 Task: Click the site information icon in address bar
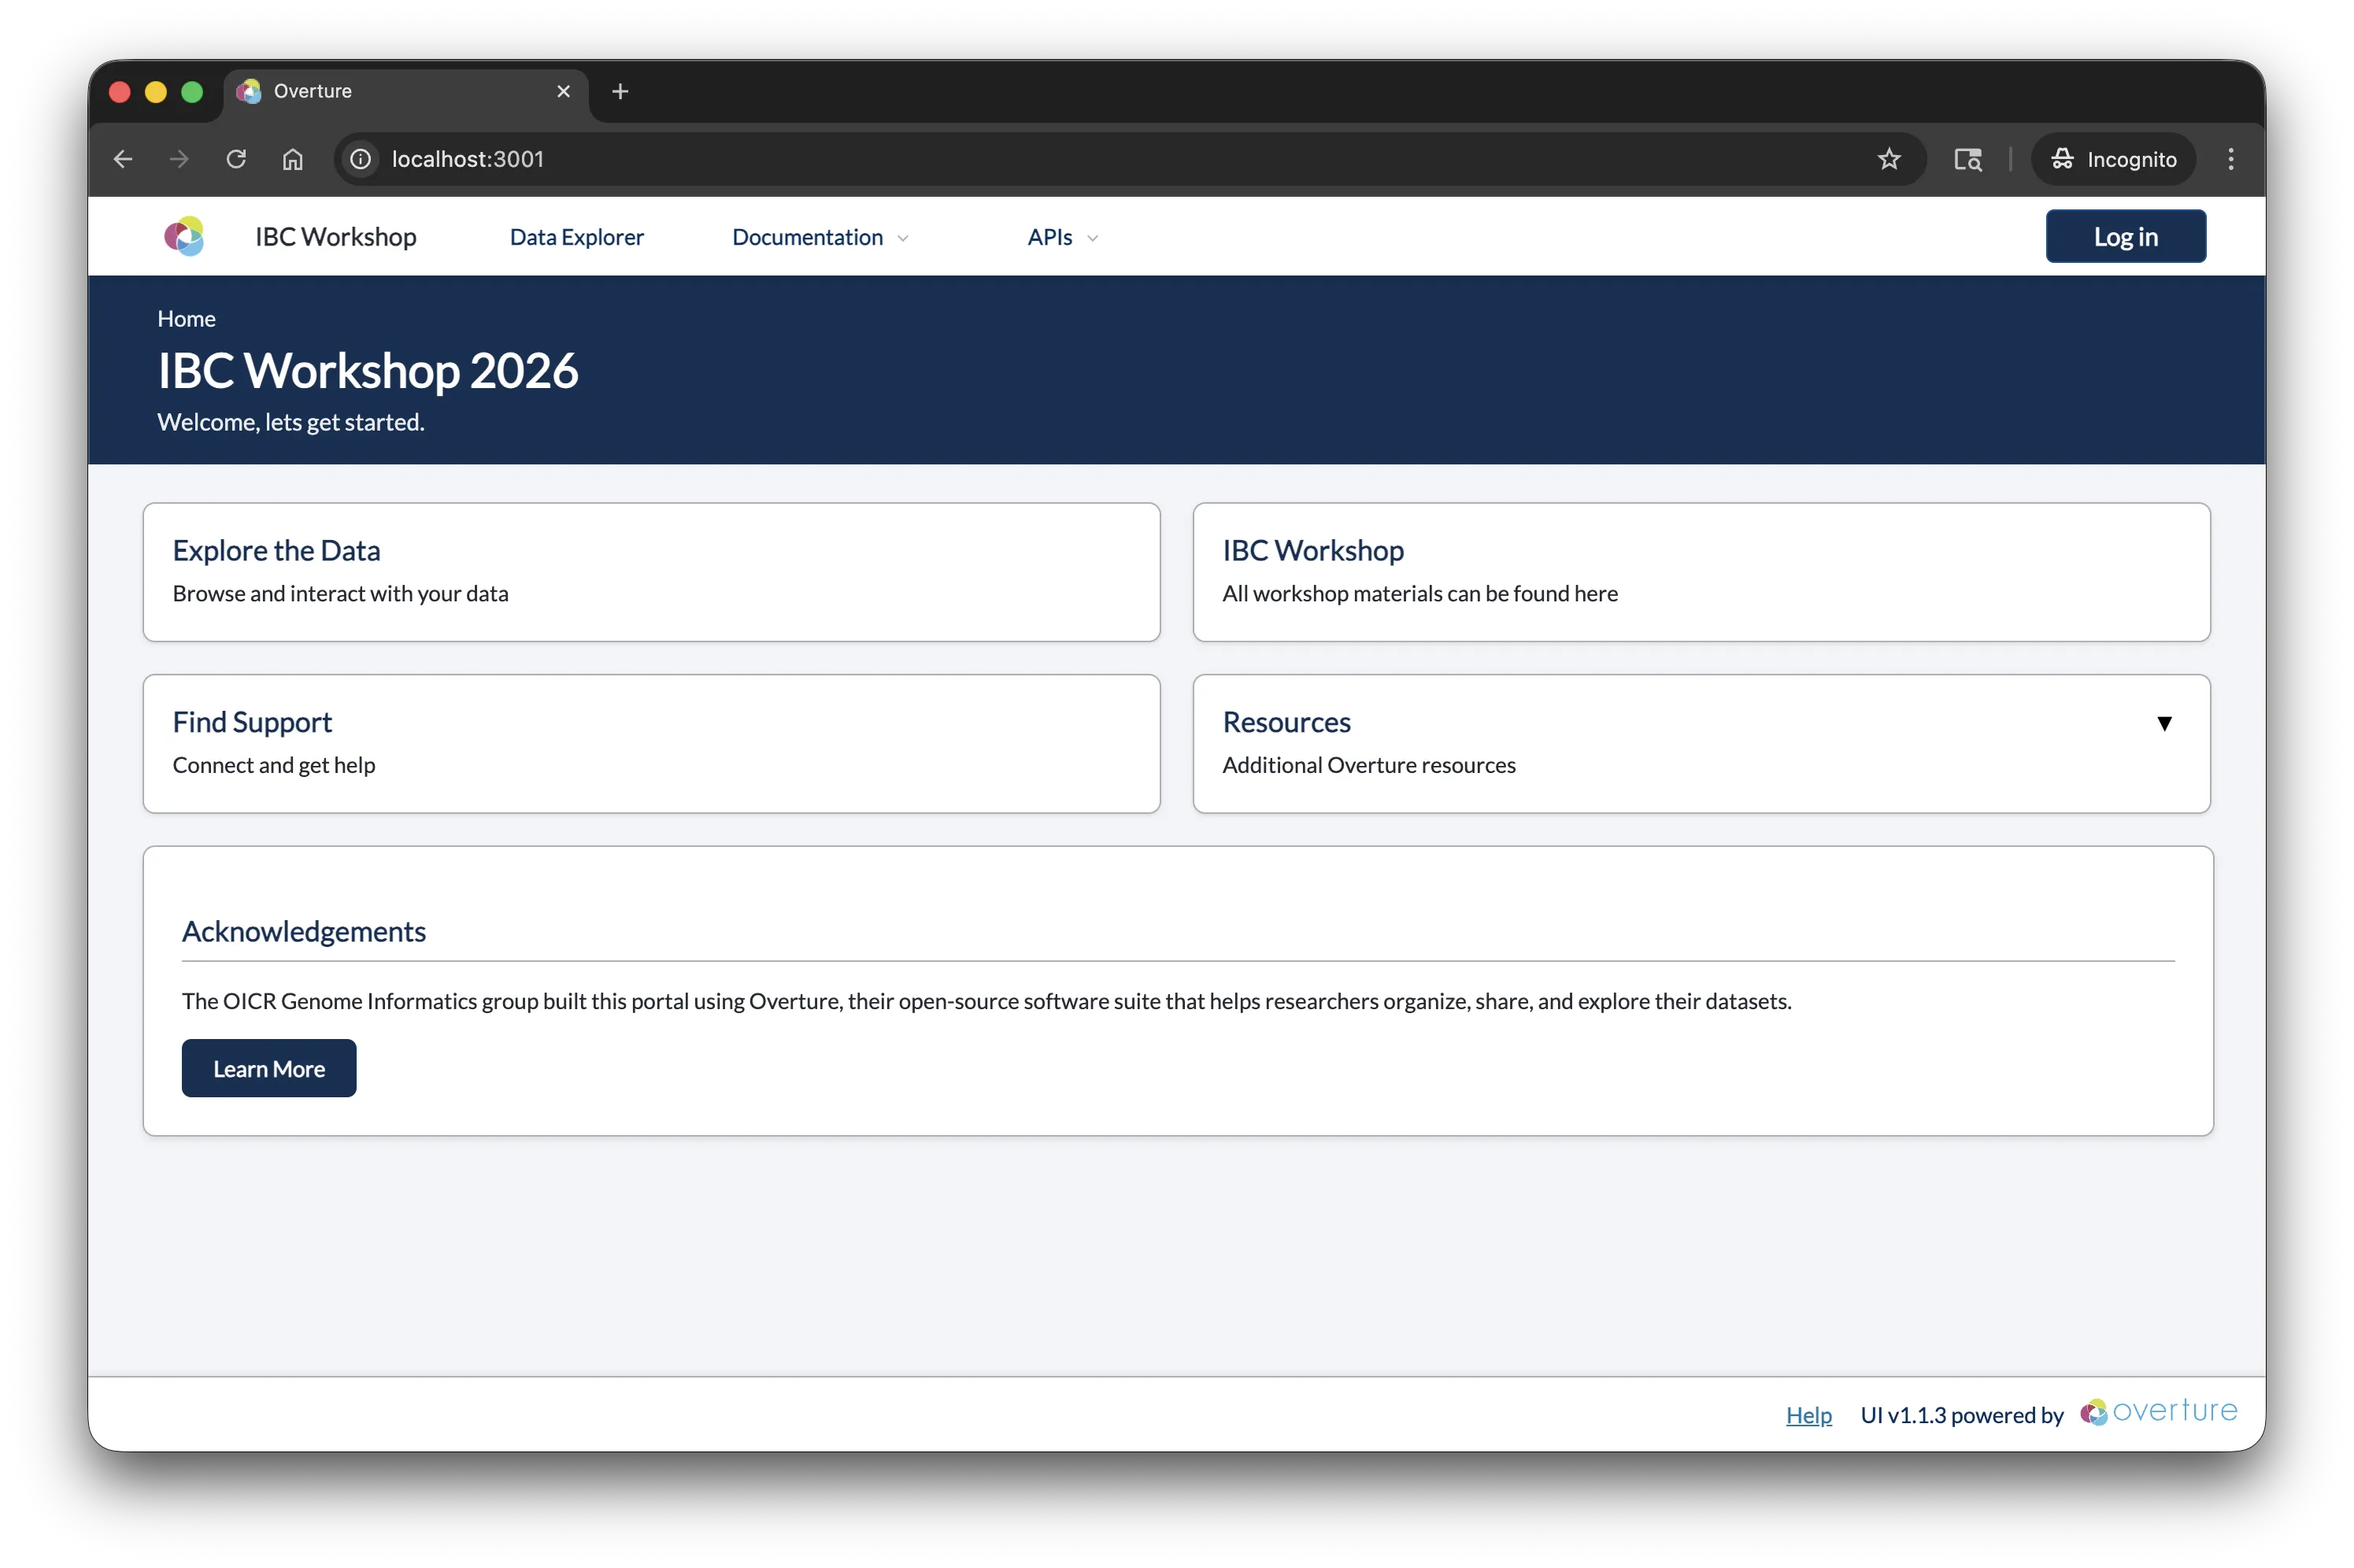[359, 159]
